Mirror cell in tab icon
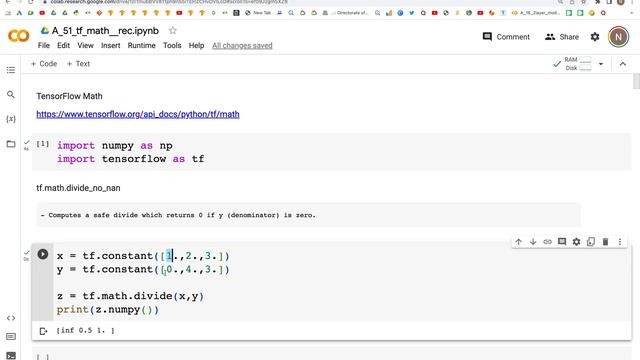640x360 pixels. point(591,242)
